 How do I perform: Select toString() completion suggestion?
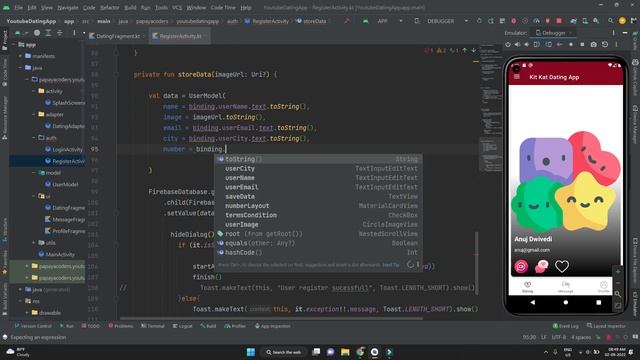[318, 159]
